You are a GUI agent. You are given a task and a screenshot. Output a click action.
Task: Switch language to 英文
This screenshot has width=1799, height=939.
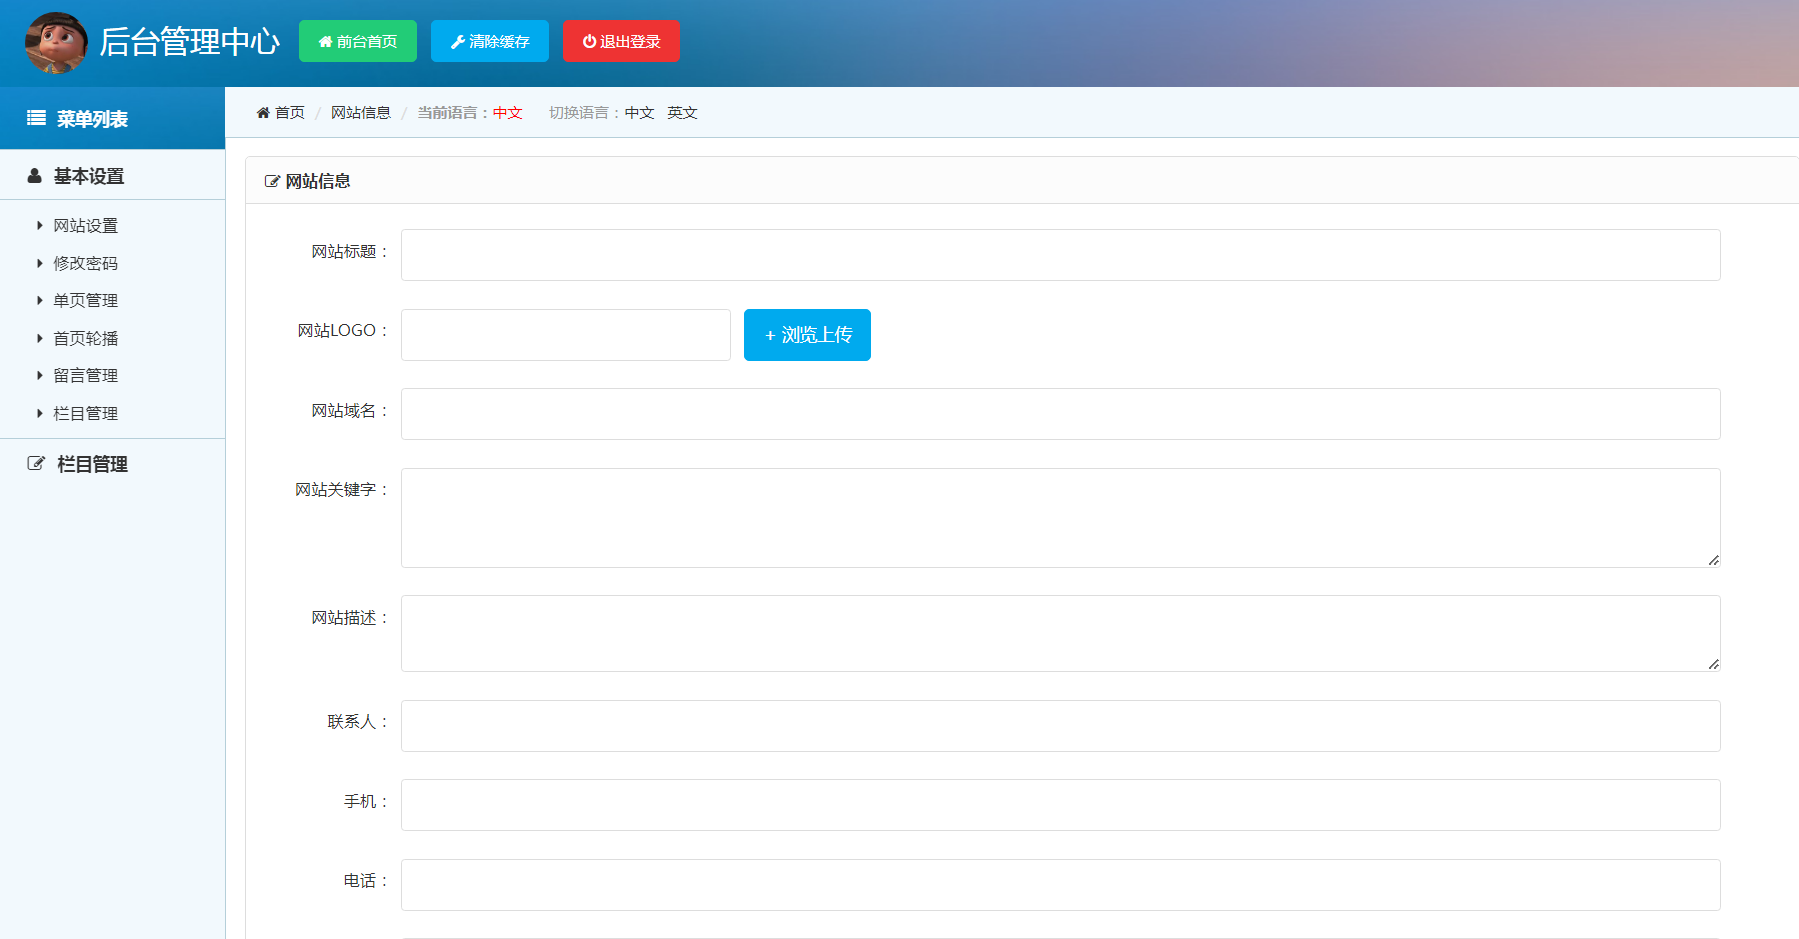point(682,113)
